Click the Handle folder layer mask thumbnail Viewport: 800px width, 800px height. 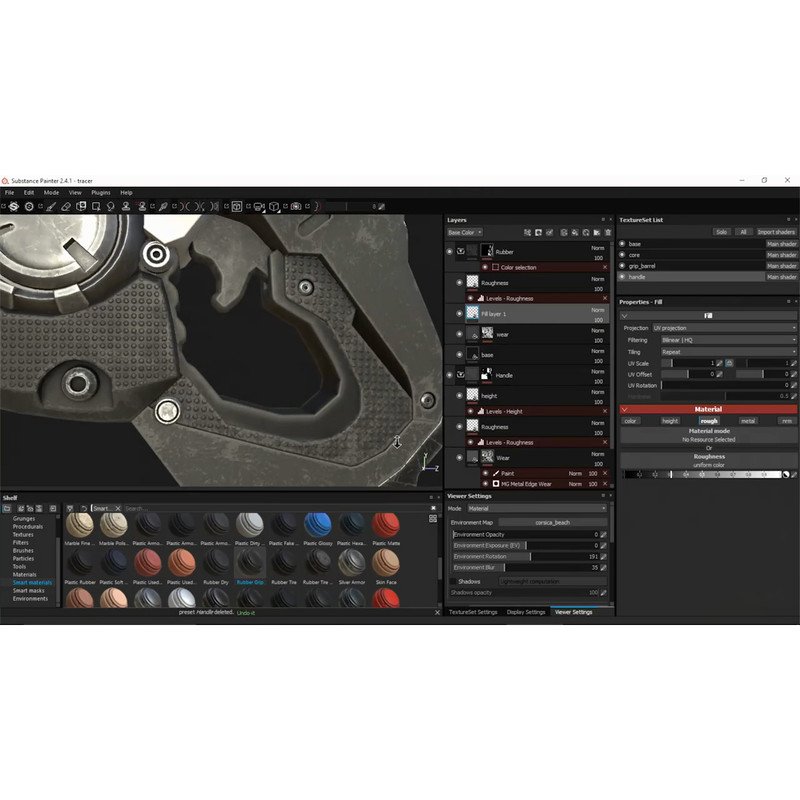tap(487, 375)
